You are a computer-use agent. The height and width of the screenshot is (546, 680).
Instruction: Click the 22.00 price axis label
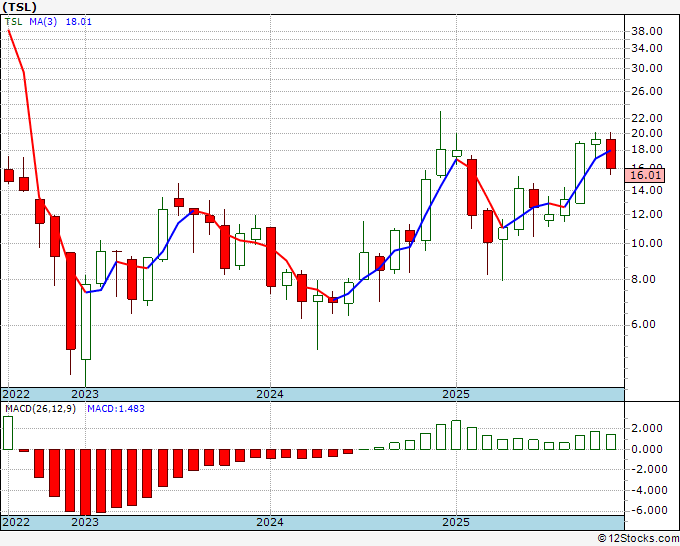point(647,118)
